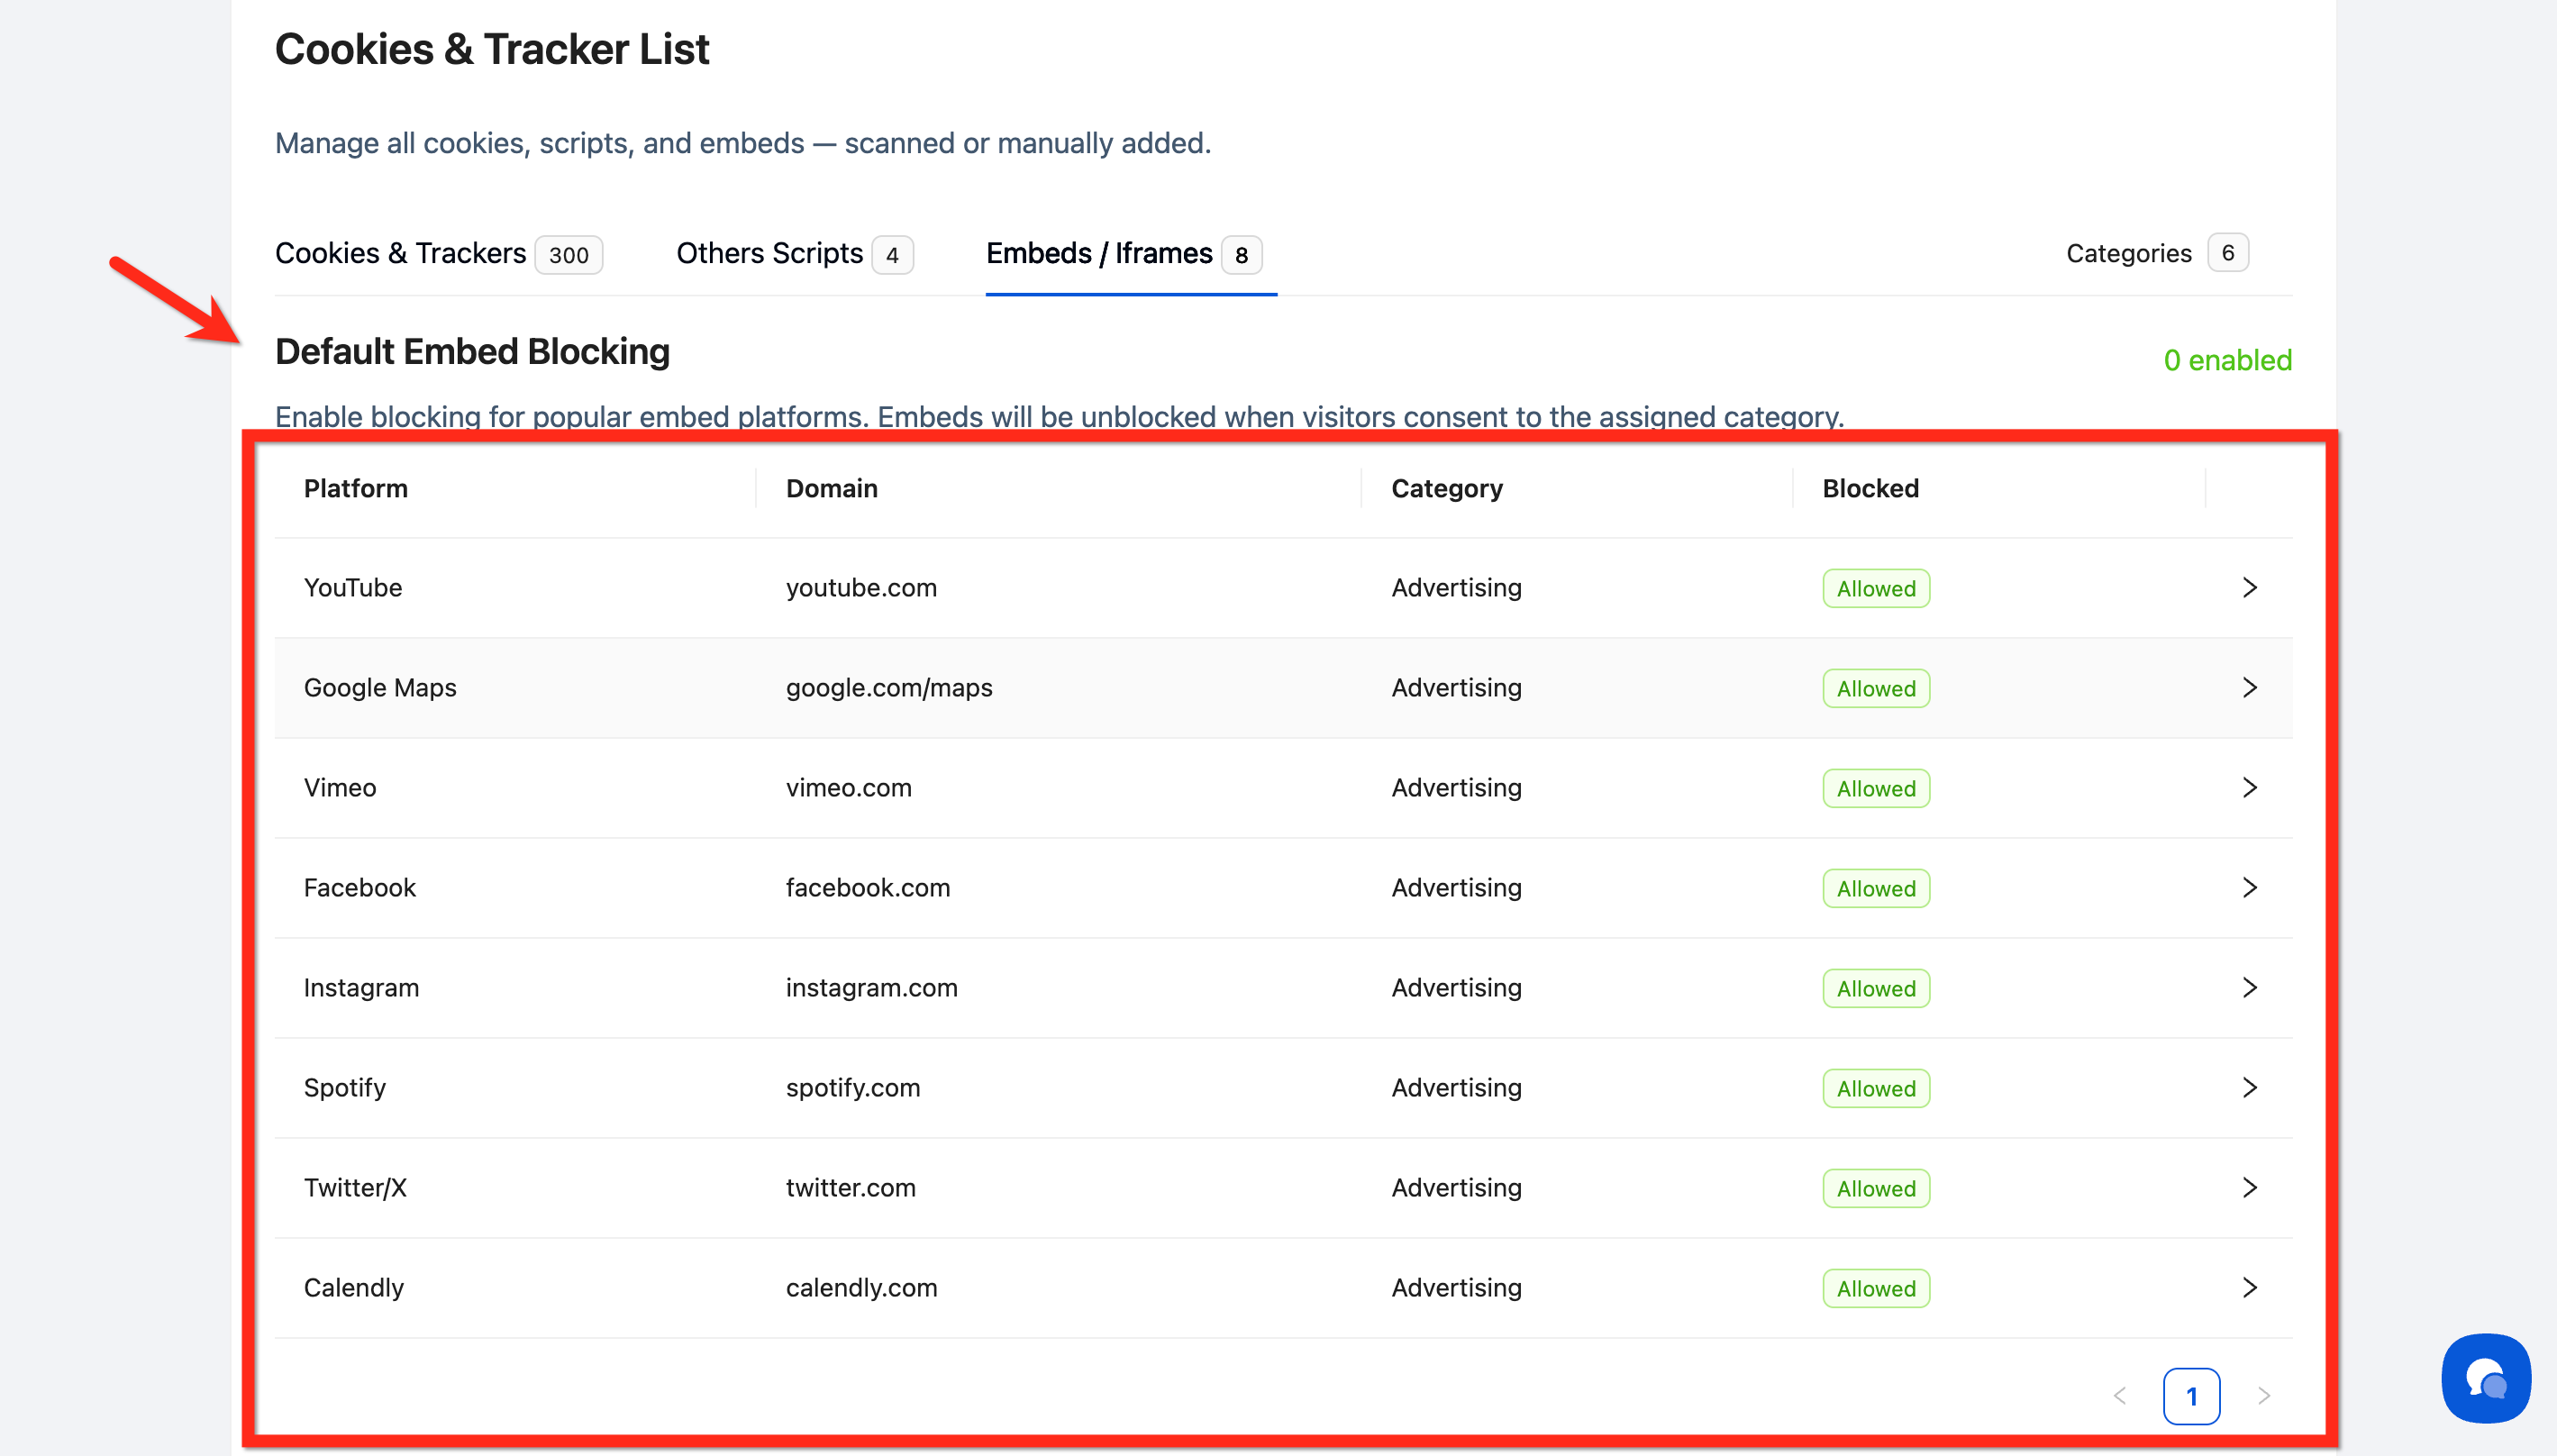
Task: Select page 1 in pagination
Action: pos(2191,1396)
